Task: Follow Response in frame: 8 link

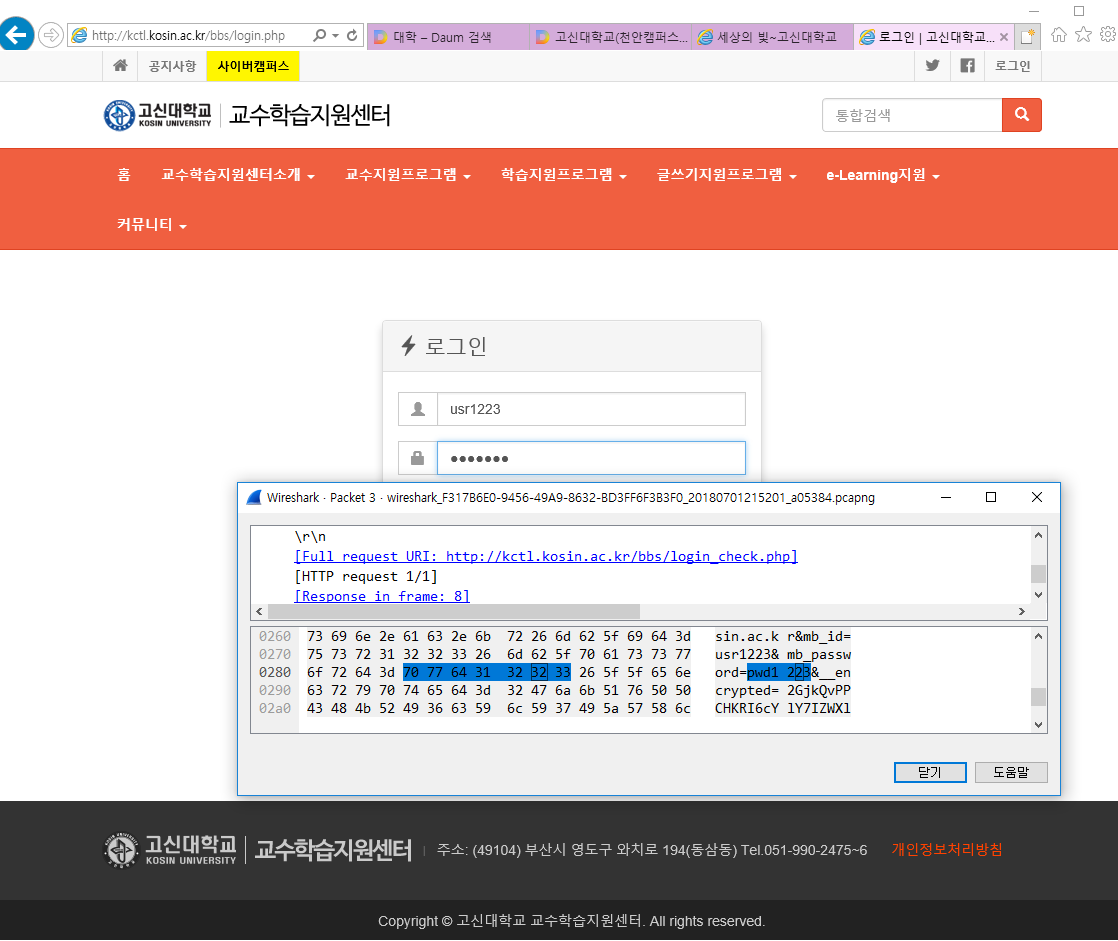Action: [x=382, y=596]
